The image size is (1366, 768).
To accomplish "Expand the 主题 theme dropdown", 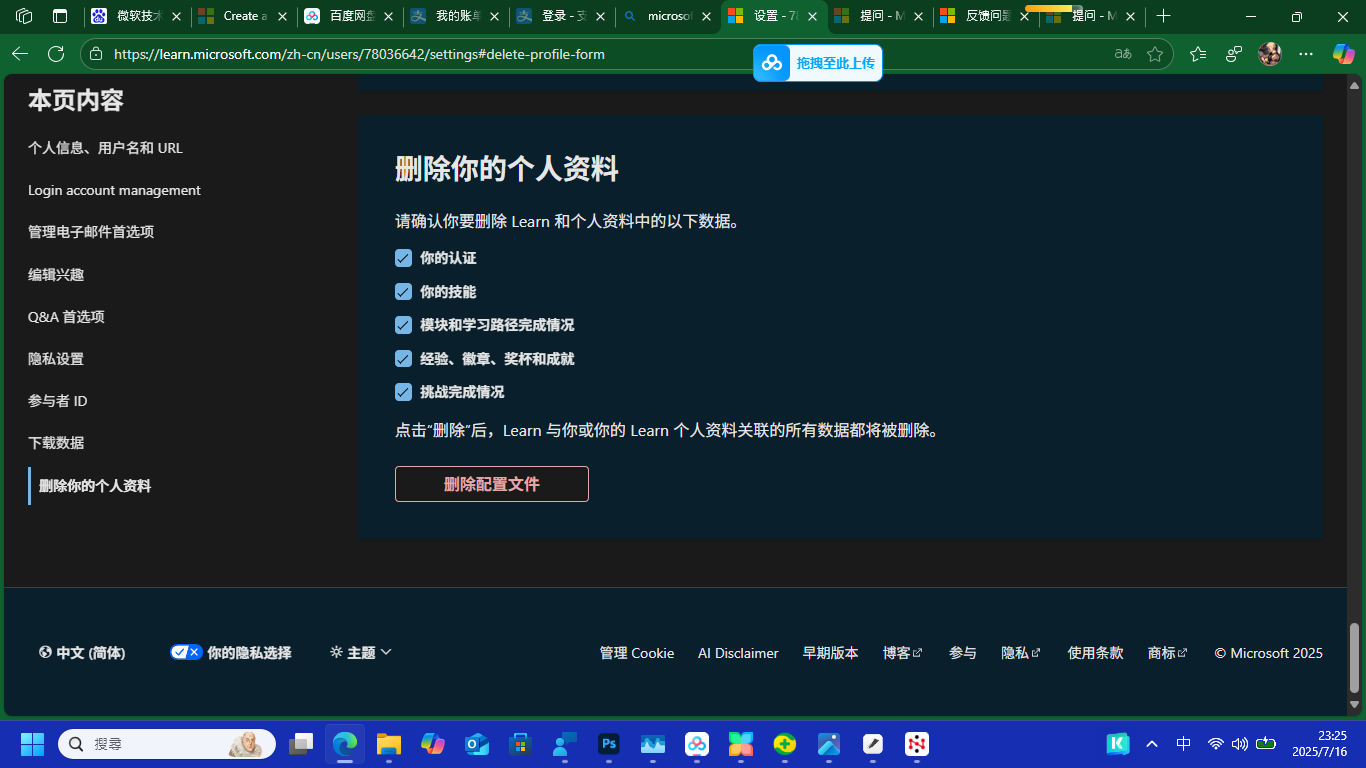I will click(x=361, y=652).
